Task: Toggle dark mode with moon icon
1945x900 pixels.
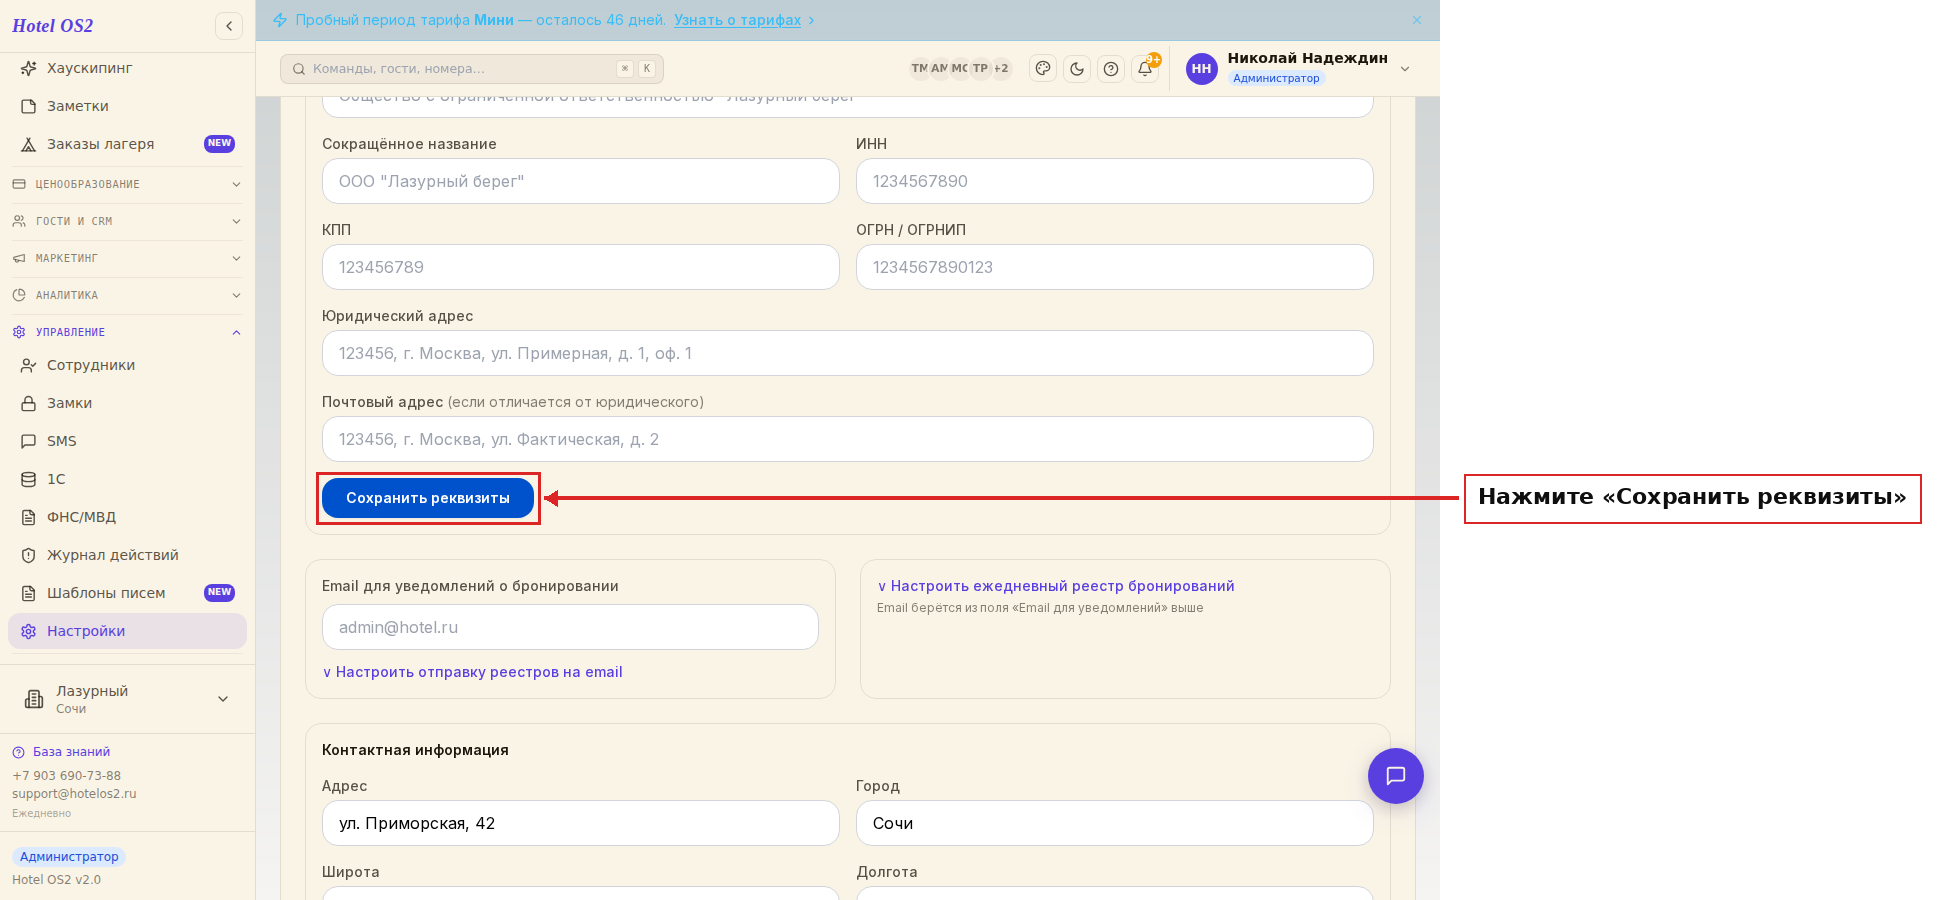Action: click(1077, 69)
